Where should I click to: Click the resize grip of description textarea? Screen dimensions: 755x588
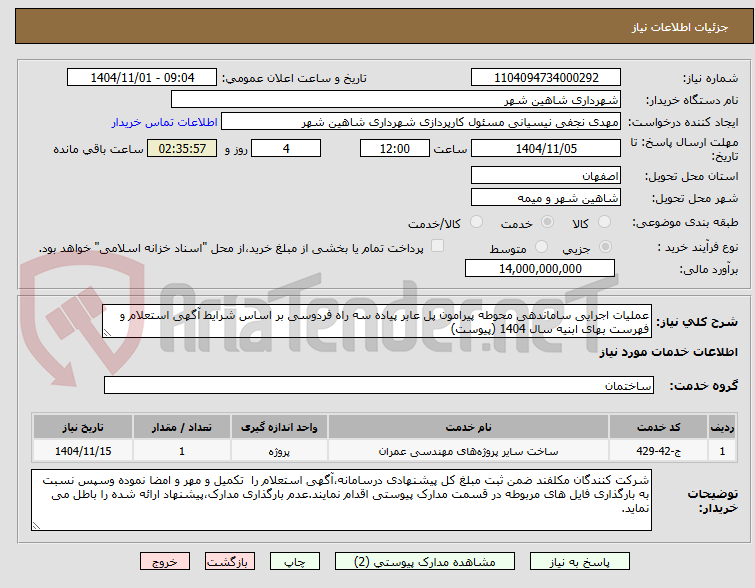pos(107,333)
